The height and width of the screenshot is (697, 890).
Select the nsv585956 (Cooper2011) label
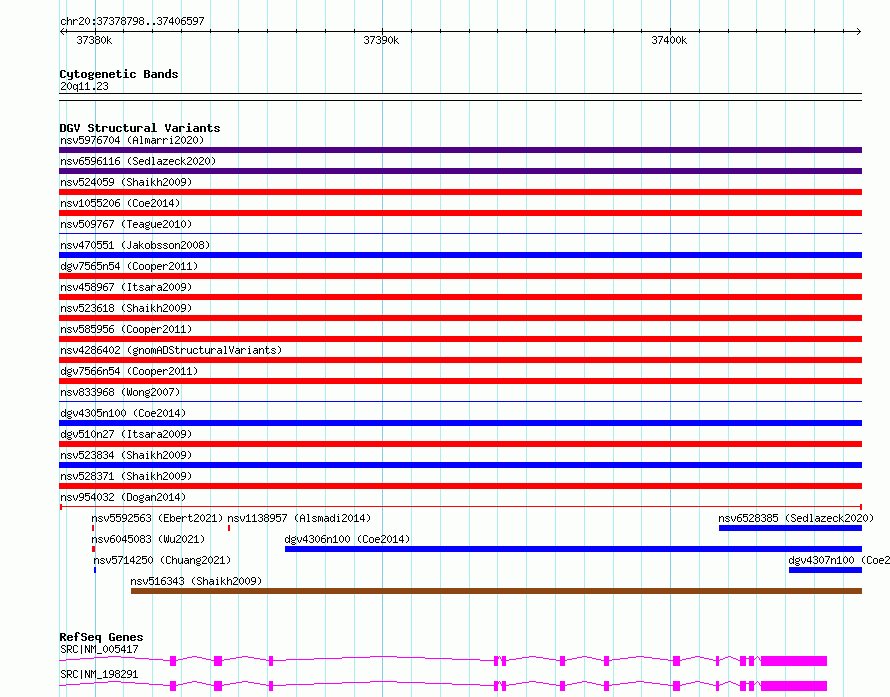point(126,329)
